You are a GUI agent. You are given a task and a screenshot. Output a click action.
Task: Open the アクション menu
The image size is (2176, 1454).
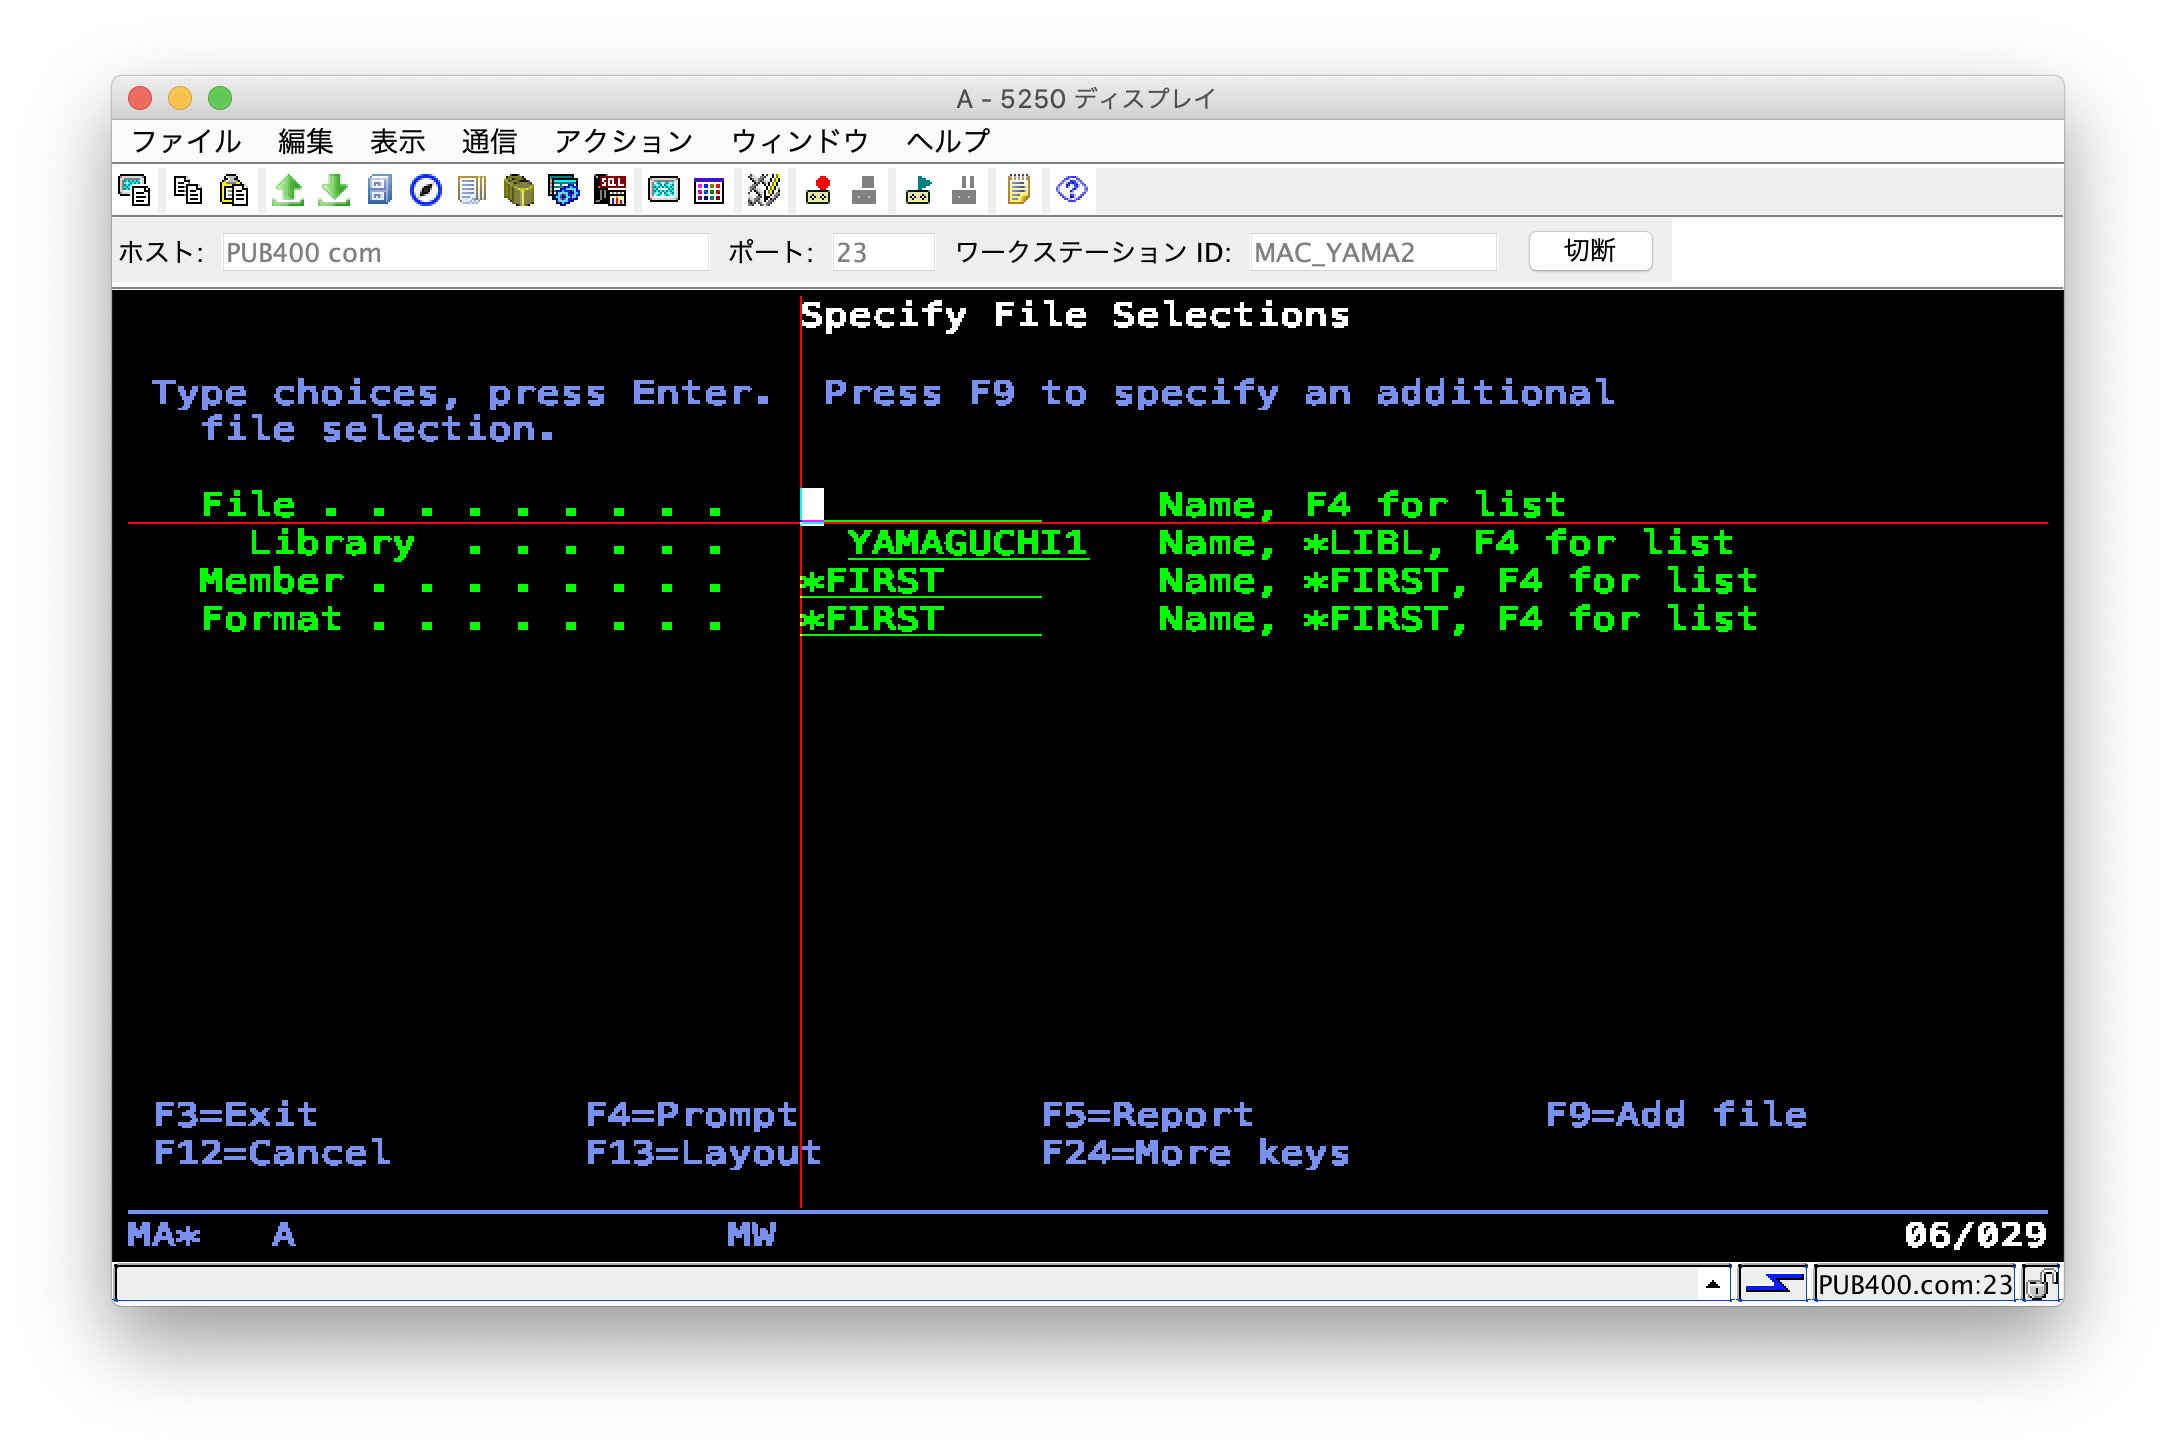(x=623, y=141)
